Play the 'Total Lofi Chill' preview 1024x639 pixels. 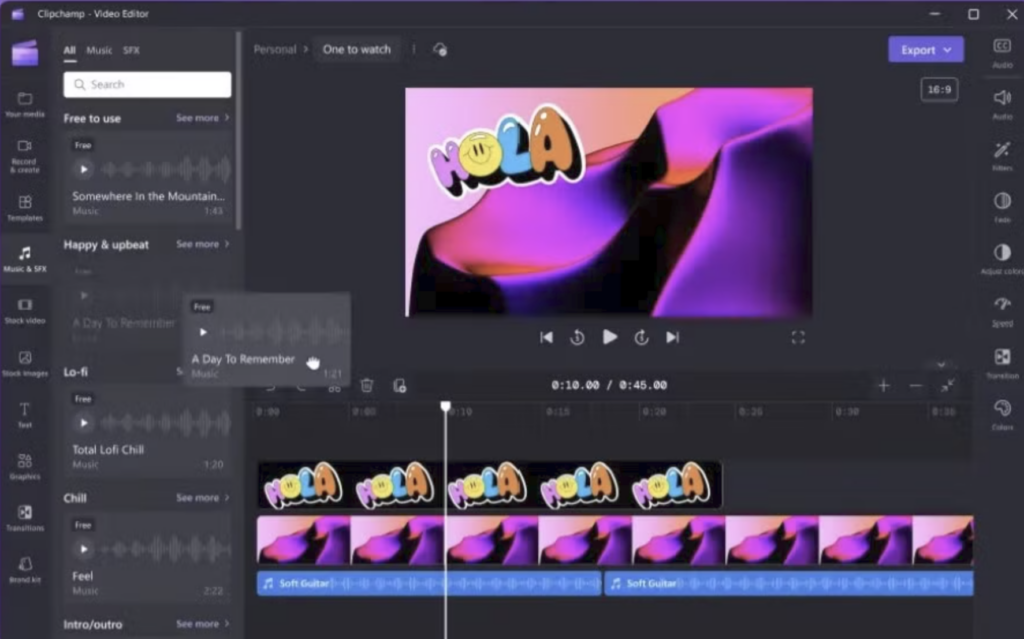coord(83,423)
